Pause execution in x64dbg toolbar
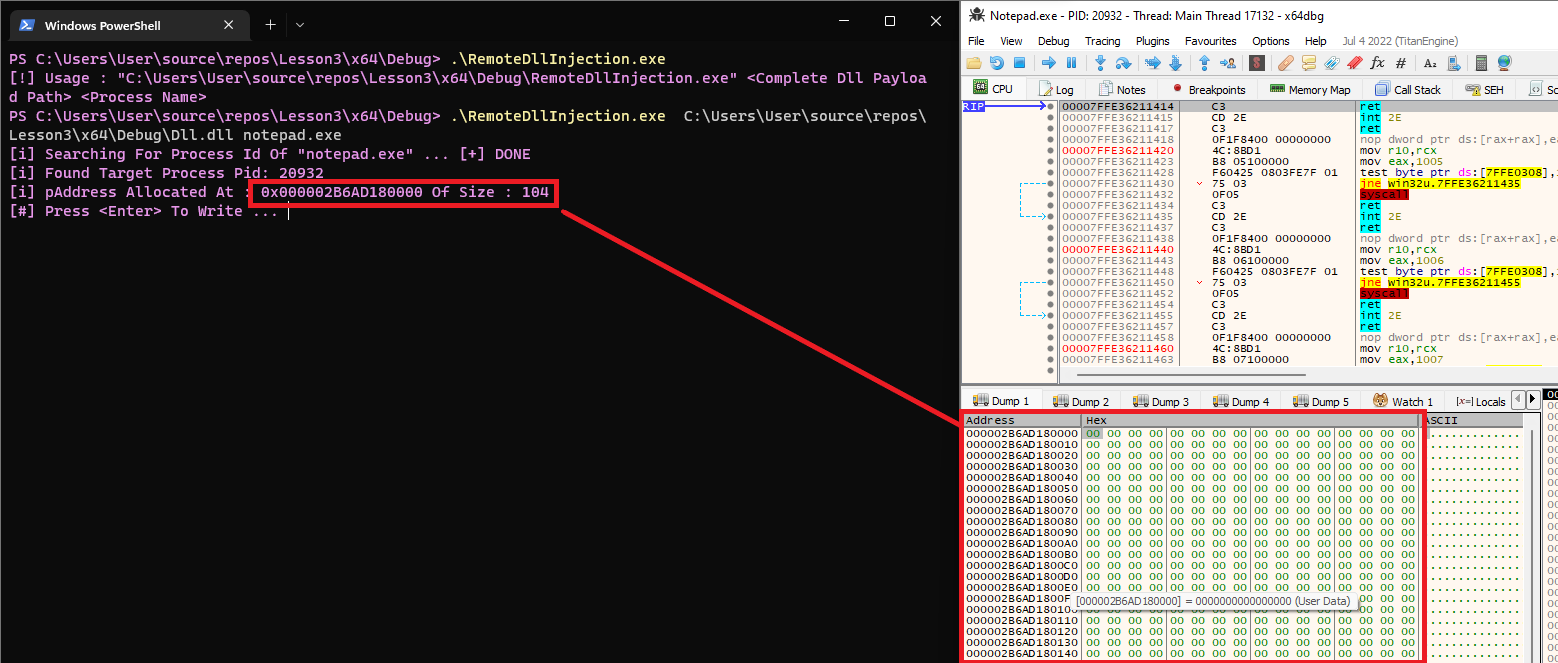 pos(1071,63)
